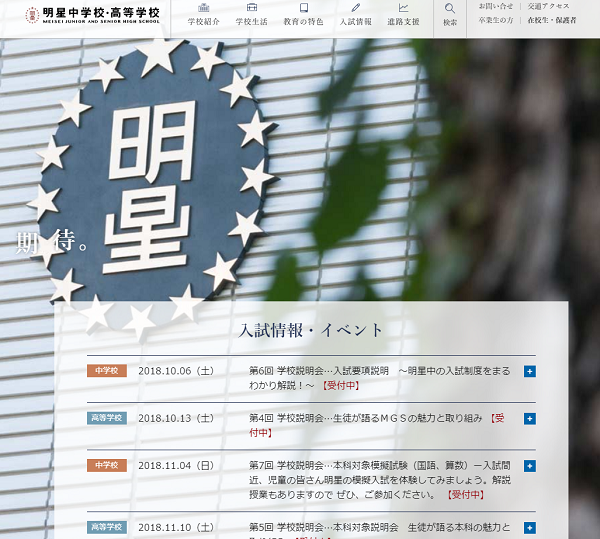Go to お問い合せ page
The width and height of the screenshot is (600, 539).
point(496,7)
